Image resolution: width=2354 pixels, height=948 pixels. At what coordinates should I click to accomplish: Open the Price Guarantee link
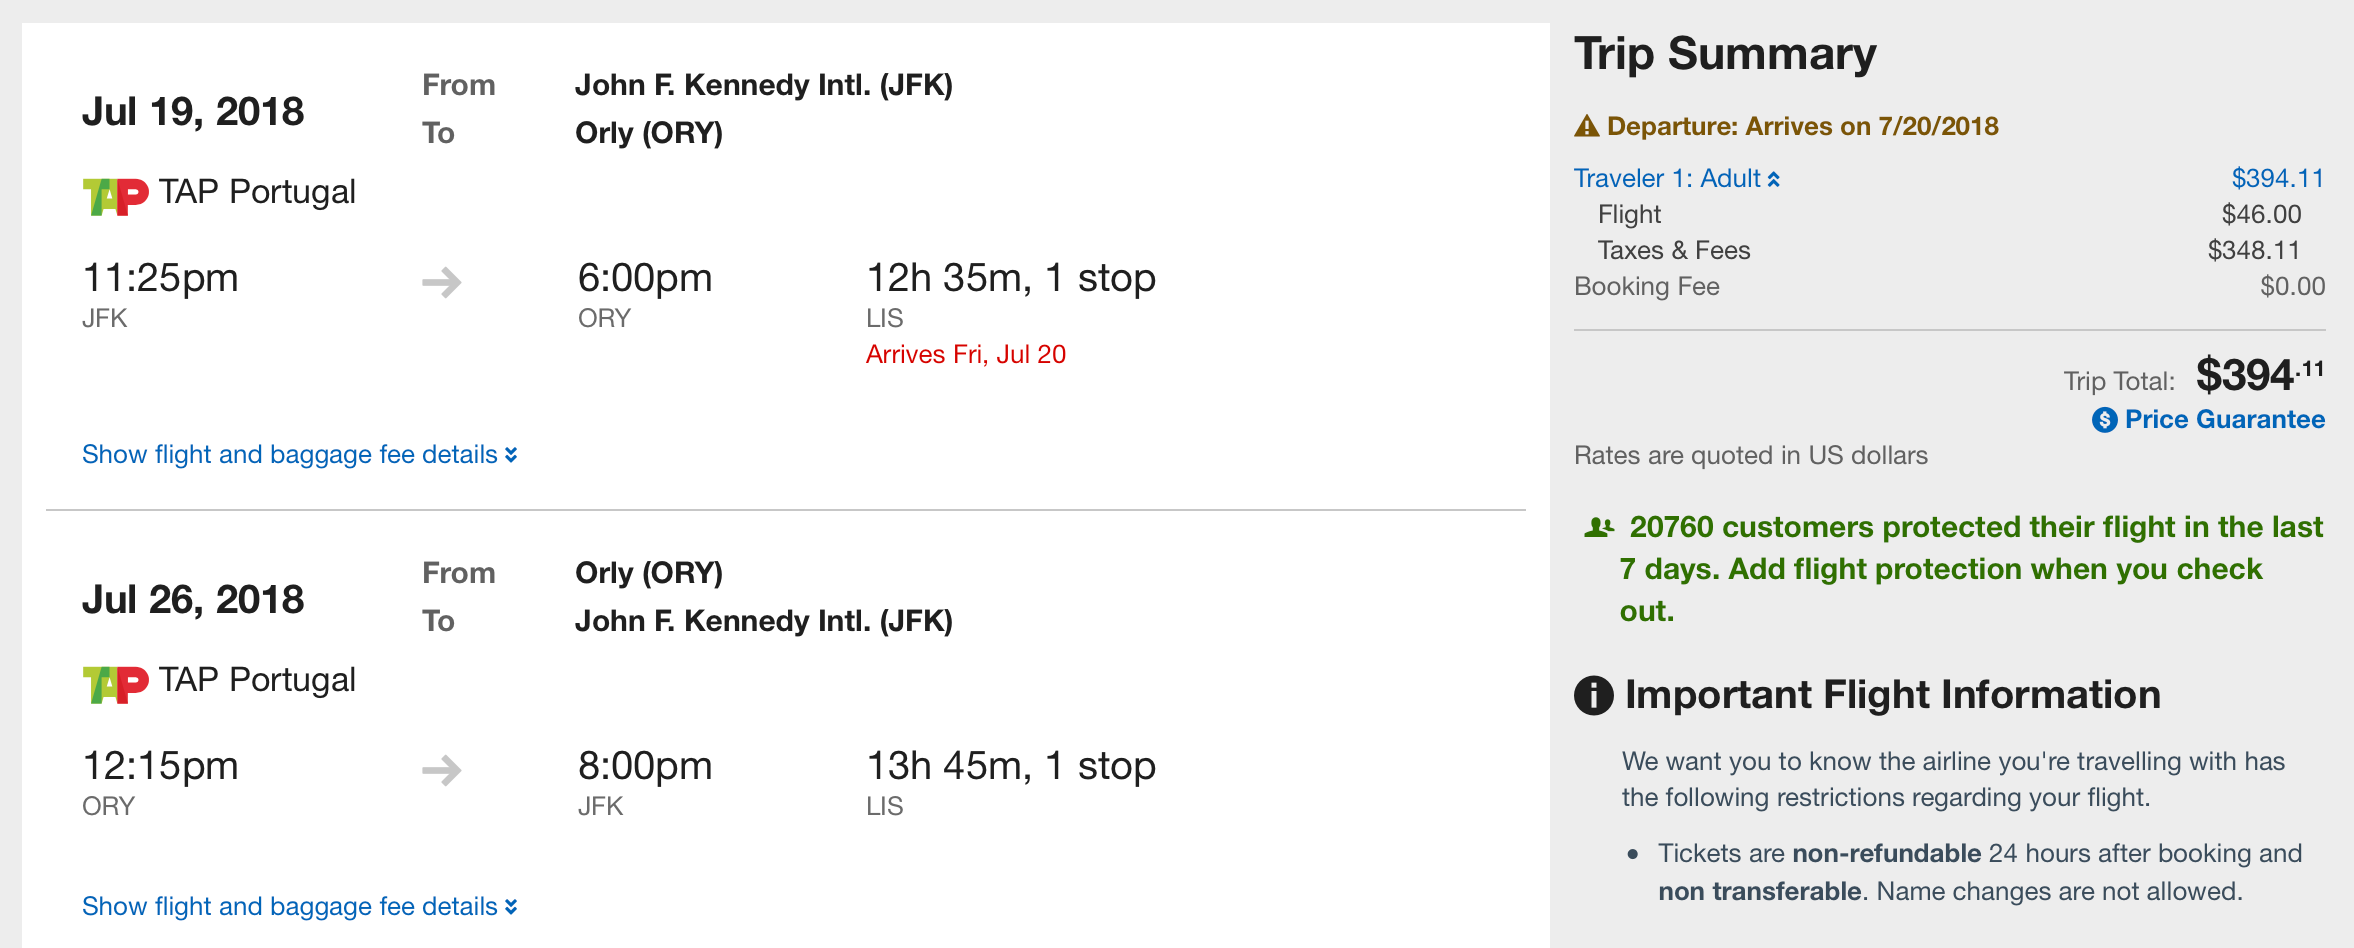(2224, 420)
